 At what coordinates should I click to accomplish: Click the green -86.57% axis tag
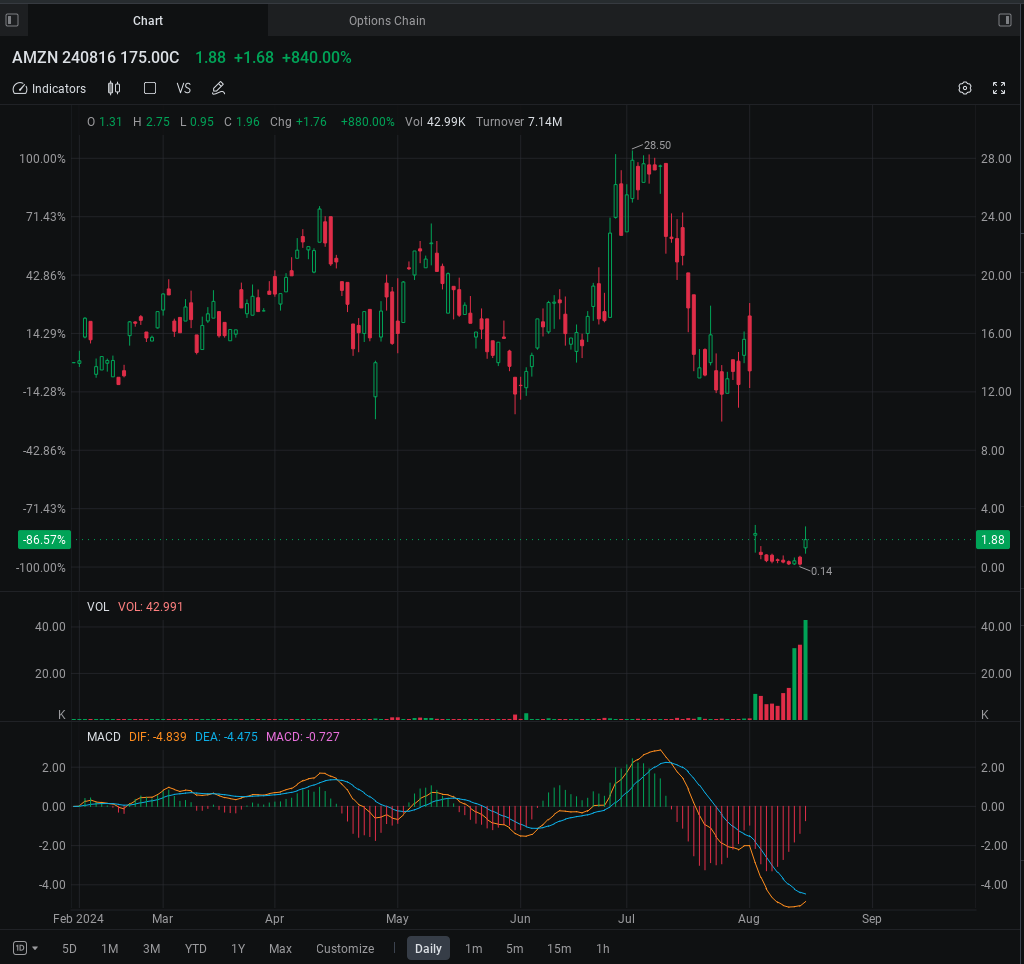(44, 539)
